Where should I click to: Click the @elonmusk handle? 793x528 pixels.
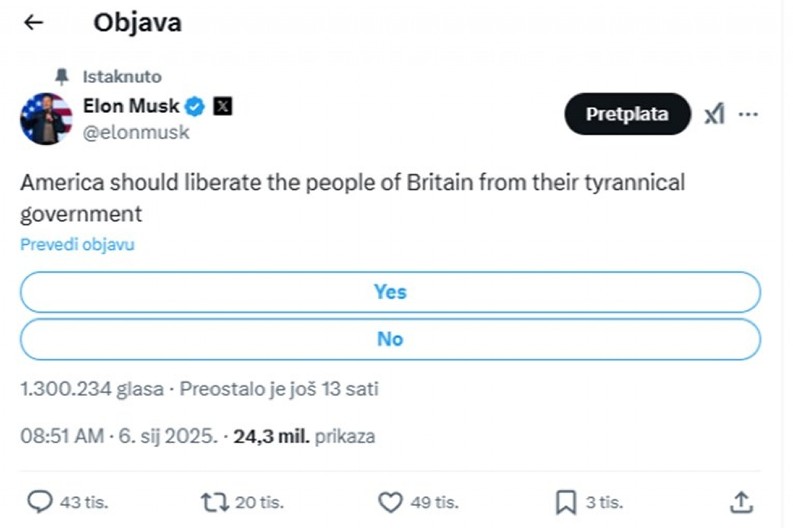(135, 132)
